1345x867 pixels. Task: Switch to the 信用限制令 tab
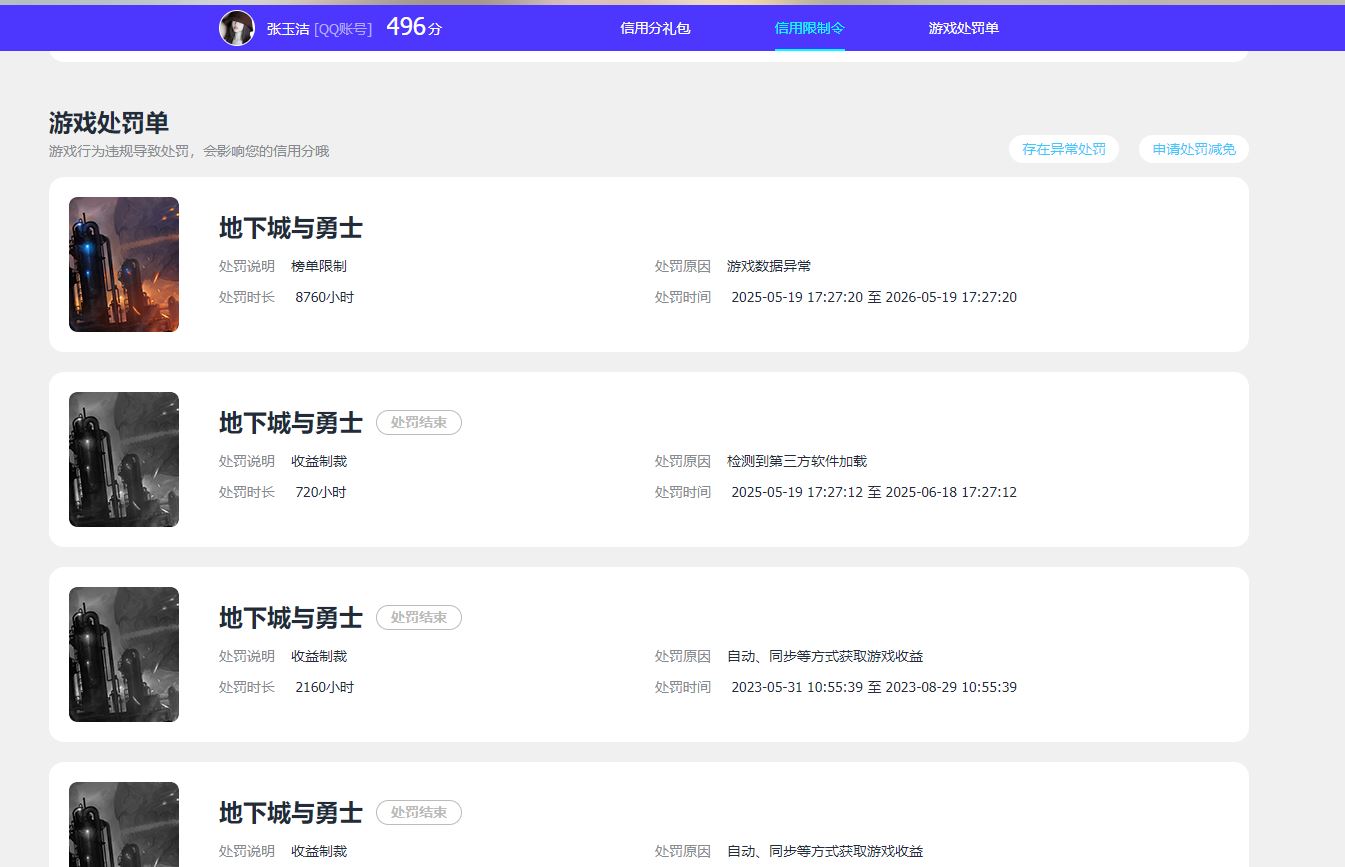tap(809, 28)
